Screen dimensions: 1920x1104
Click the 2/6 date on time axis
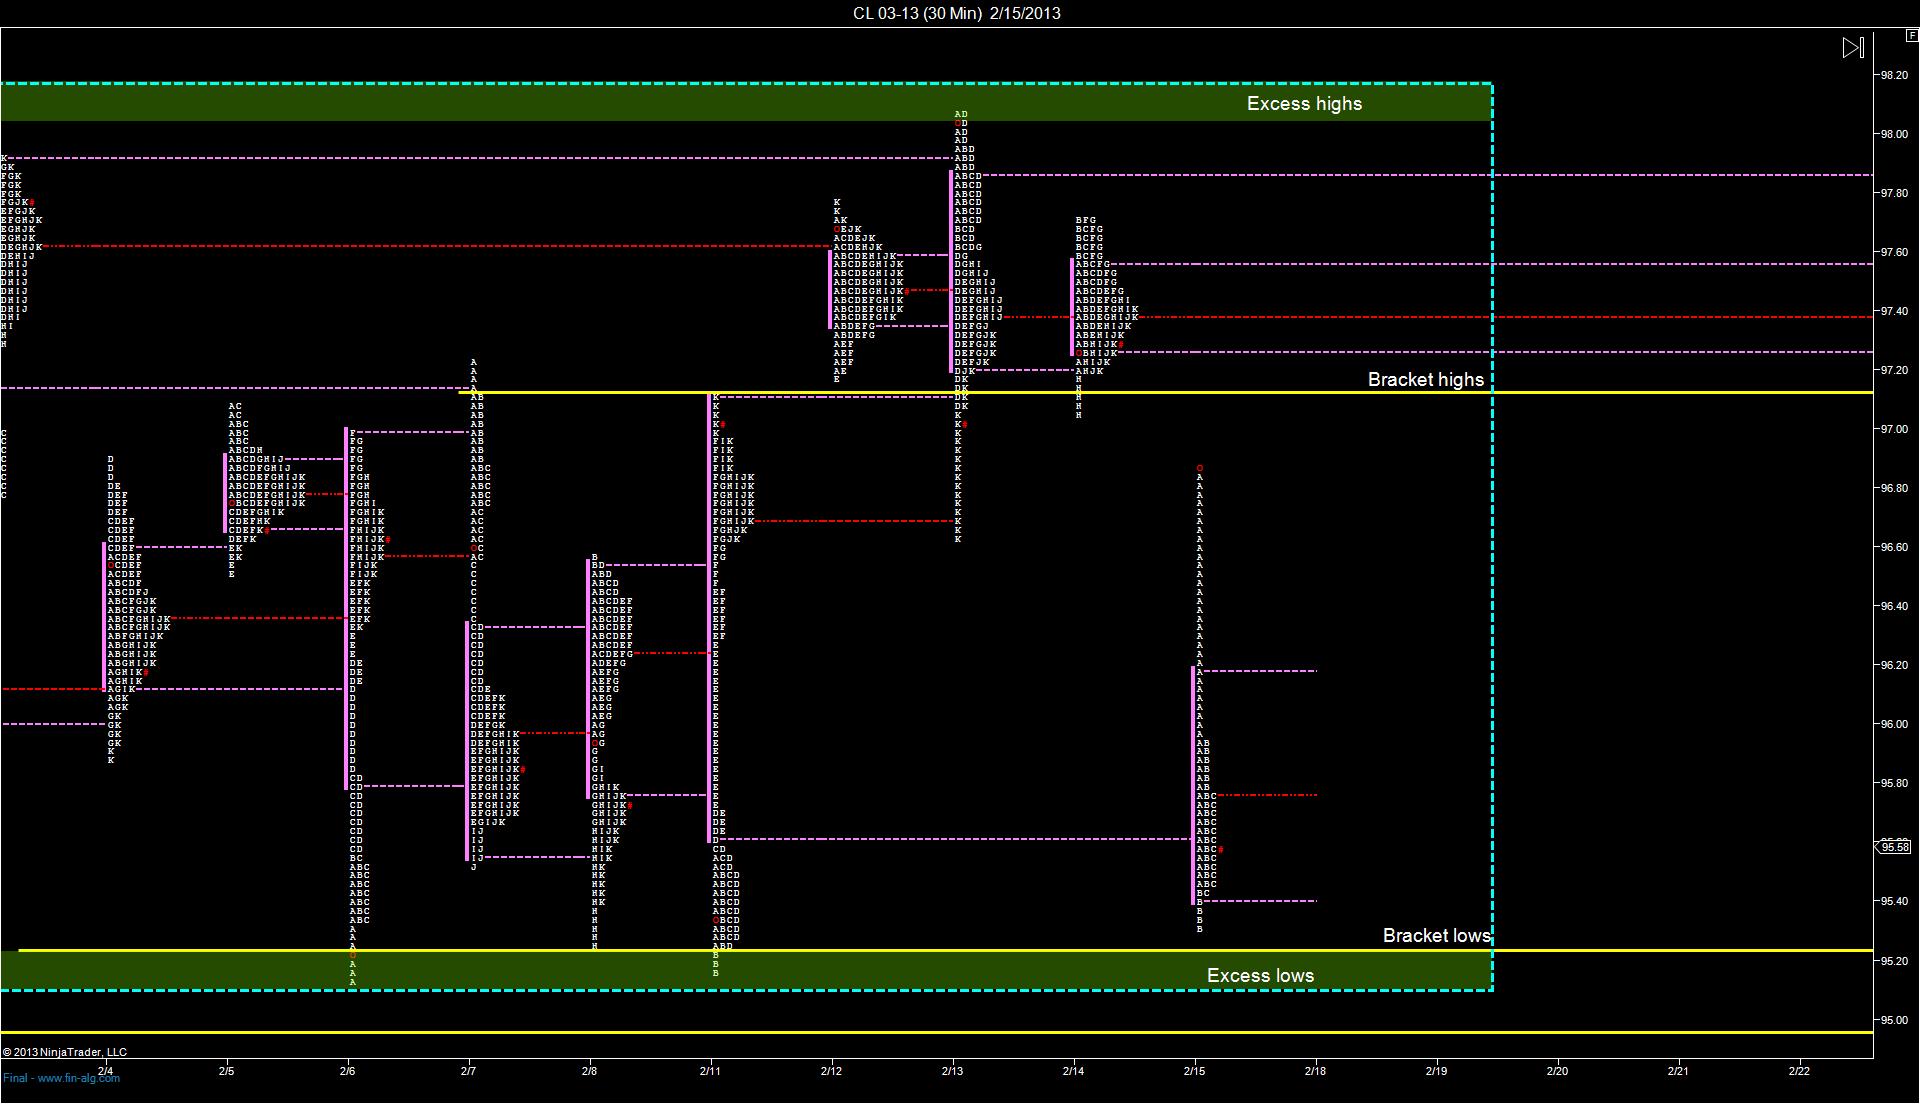point(348,1071)
